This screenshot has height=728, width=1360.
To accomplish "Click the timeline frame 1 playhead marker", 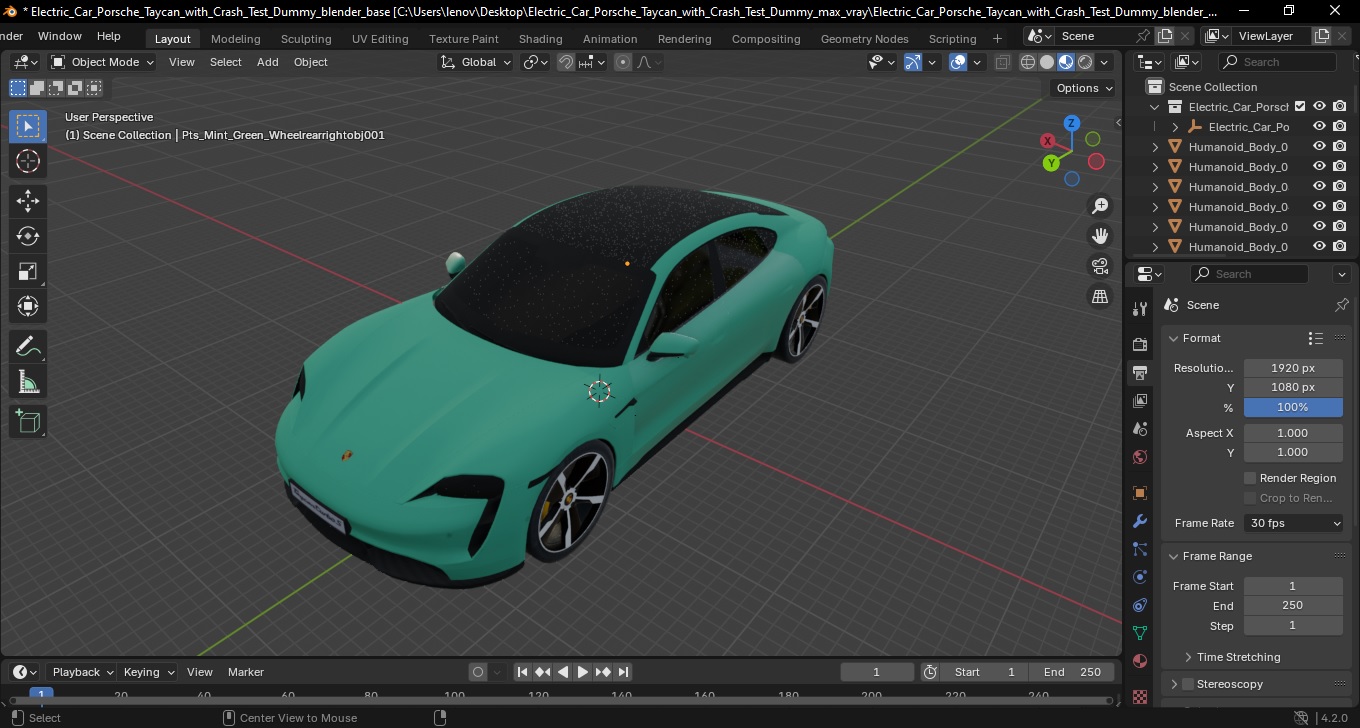I will click(41, 693).
